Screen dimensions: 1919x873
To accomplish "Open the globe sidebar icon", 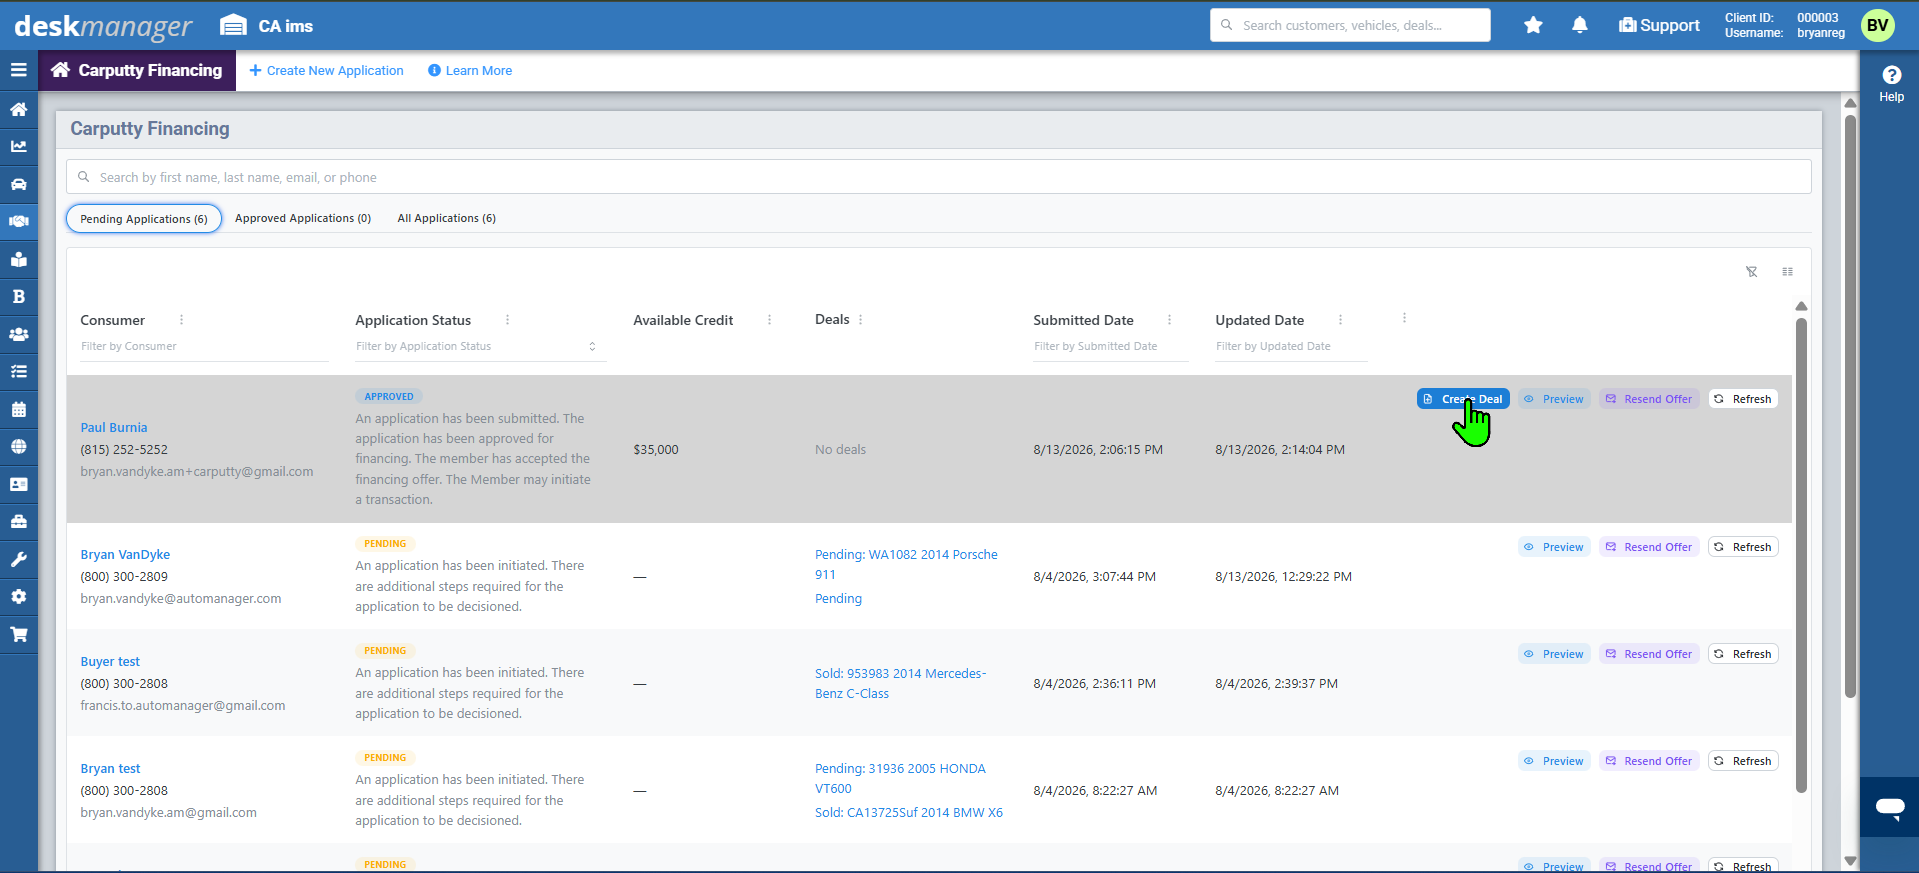I will 18,446.
